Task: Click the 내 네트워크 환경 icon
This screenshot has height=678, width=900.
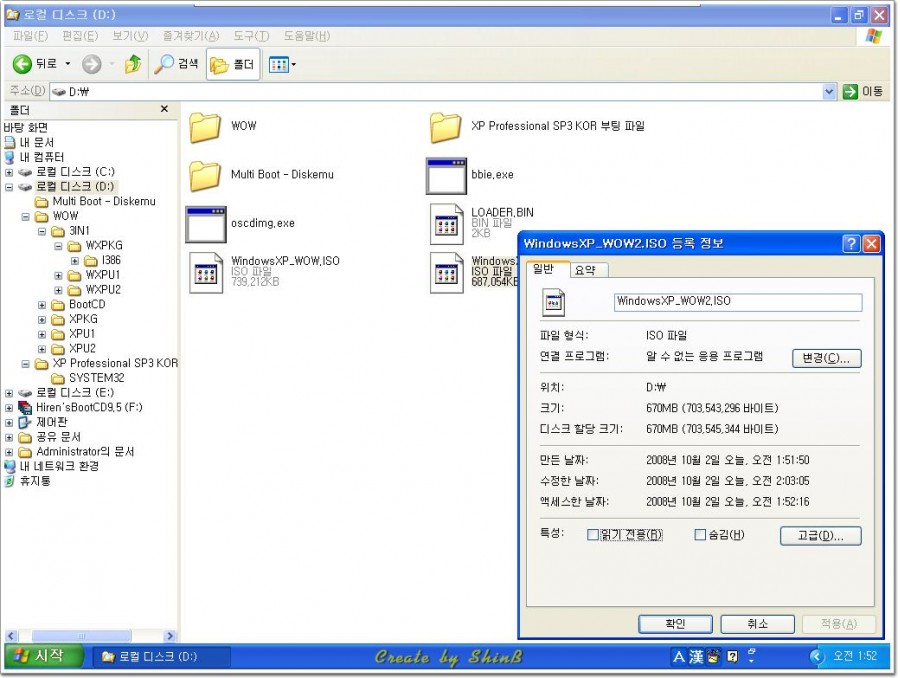Action: pyautogui.click(x=10, y=466)
